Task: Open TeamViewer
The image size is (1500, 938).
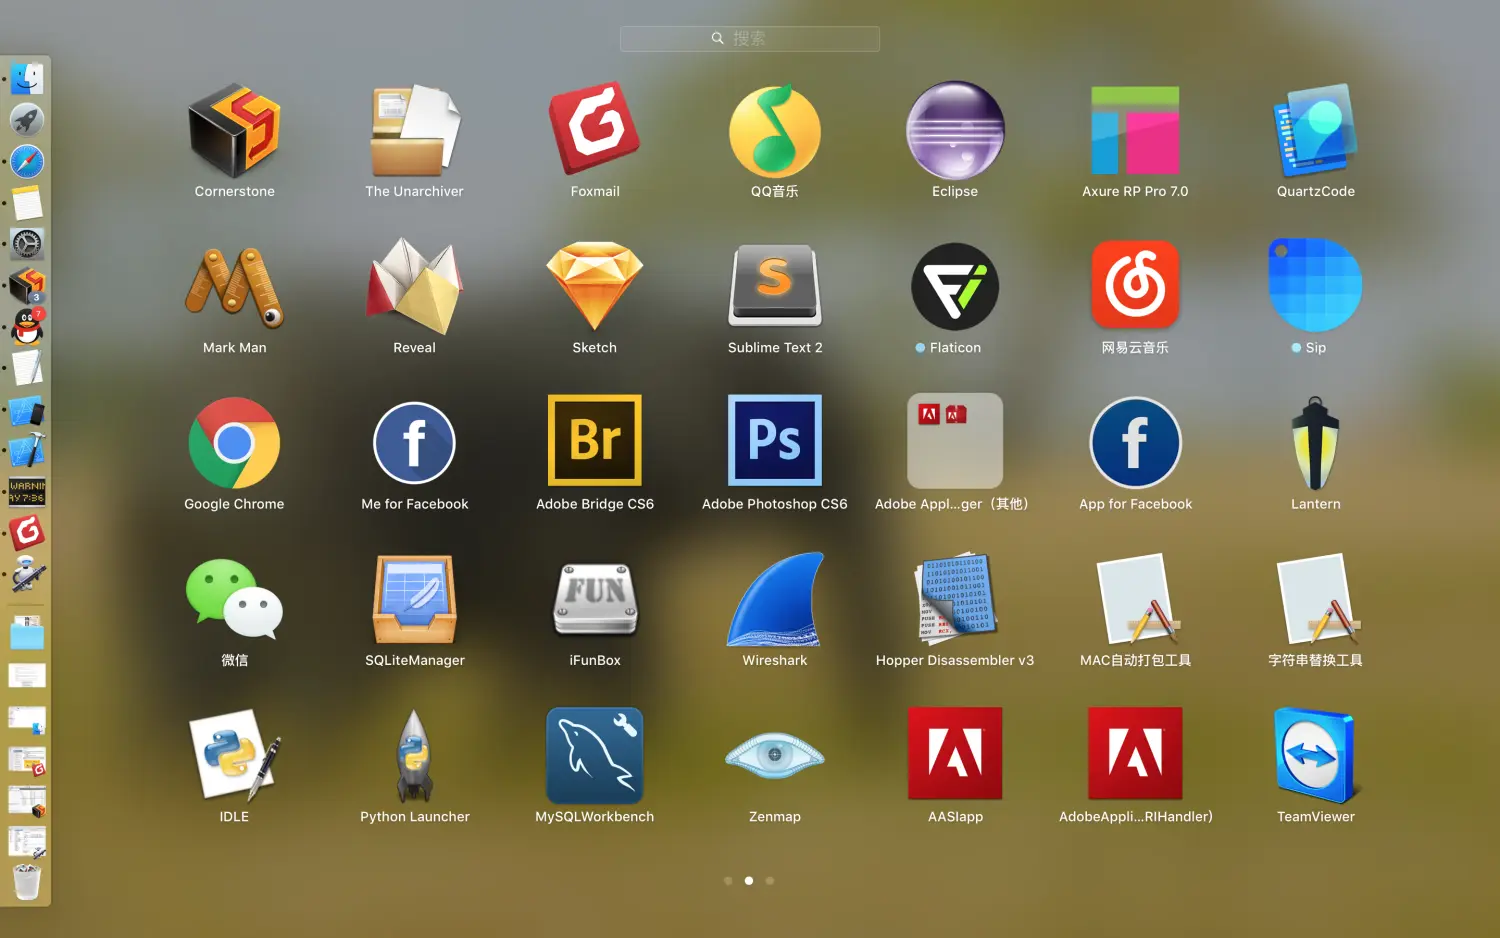Action: pos(1315,755)
